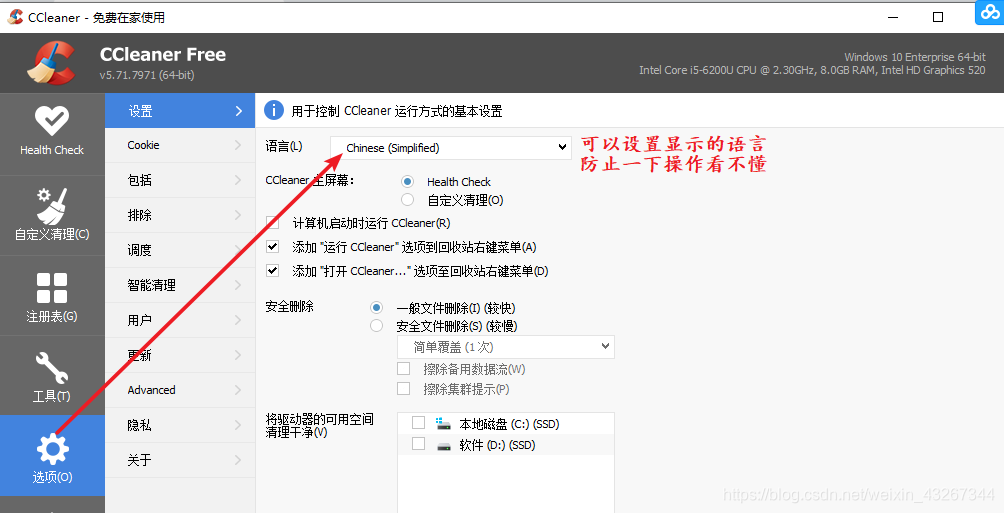Expand the 设置 menu chevron

coord(239,111)
